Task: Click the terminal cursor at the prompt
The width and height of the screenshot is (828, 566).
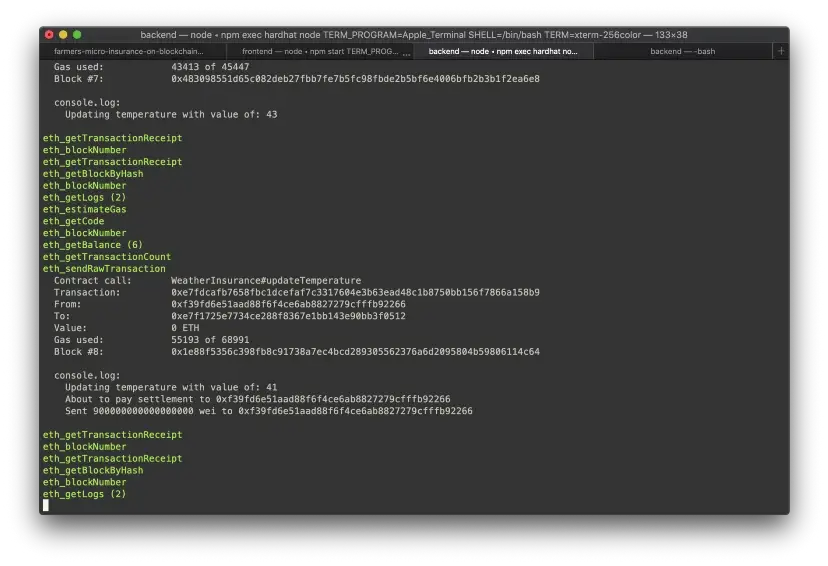Action: tap(46, 506)
